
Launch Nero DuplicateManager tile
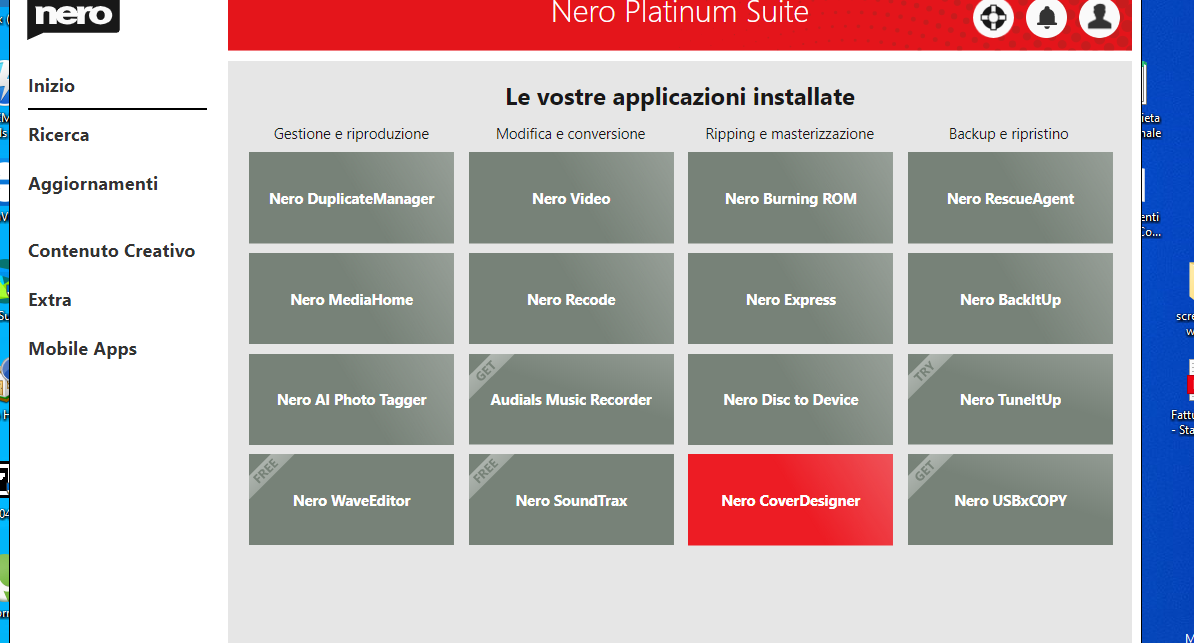351,198
